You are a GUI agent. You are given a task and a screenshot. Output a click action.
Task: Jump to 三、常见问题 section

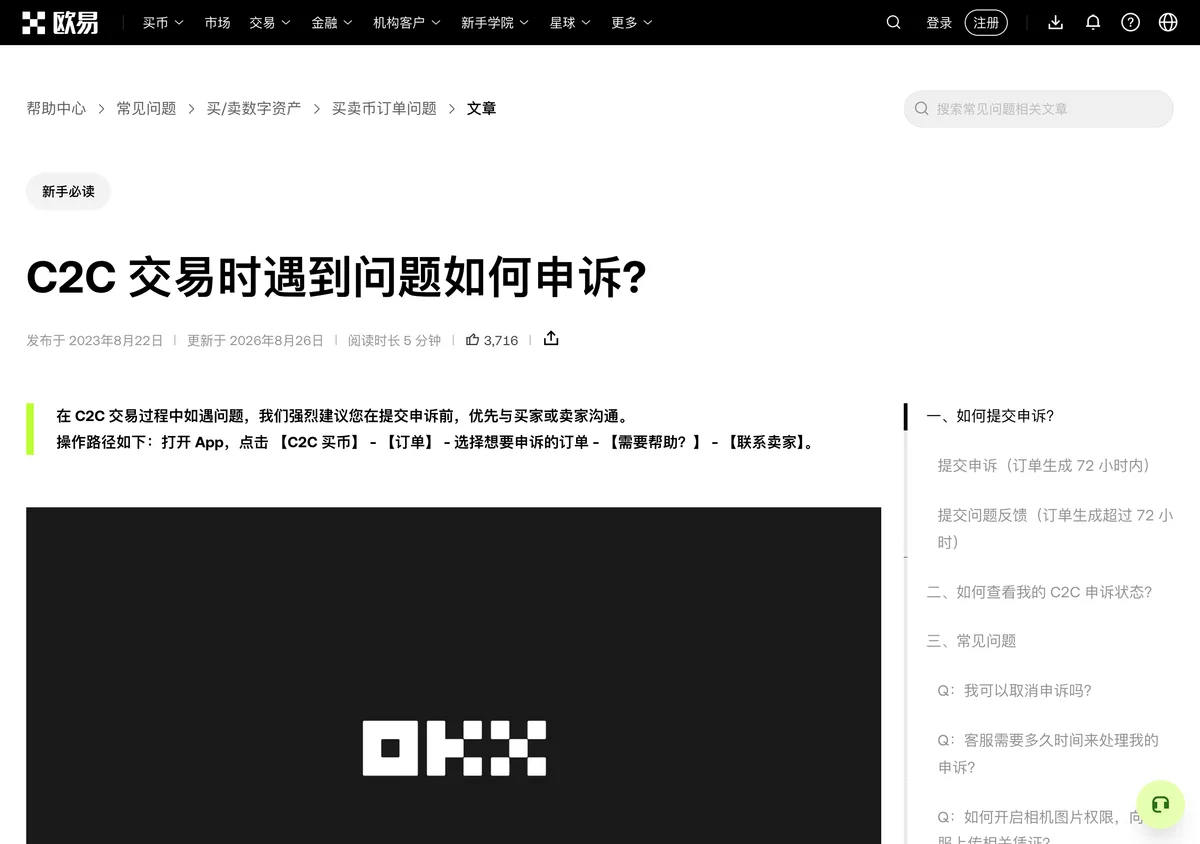[x=971, y=641]
